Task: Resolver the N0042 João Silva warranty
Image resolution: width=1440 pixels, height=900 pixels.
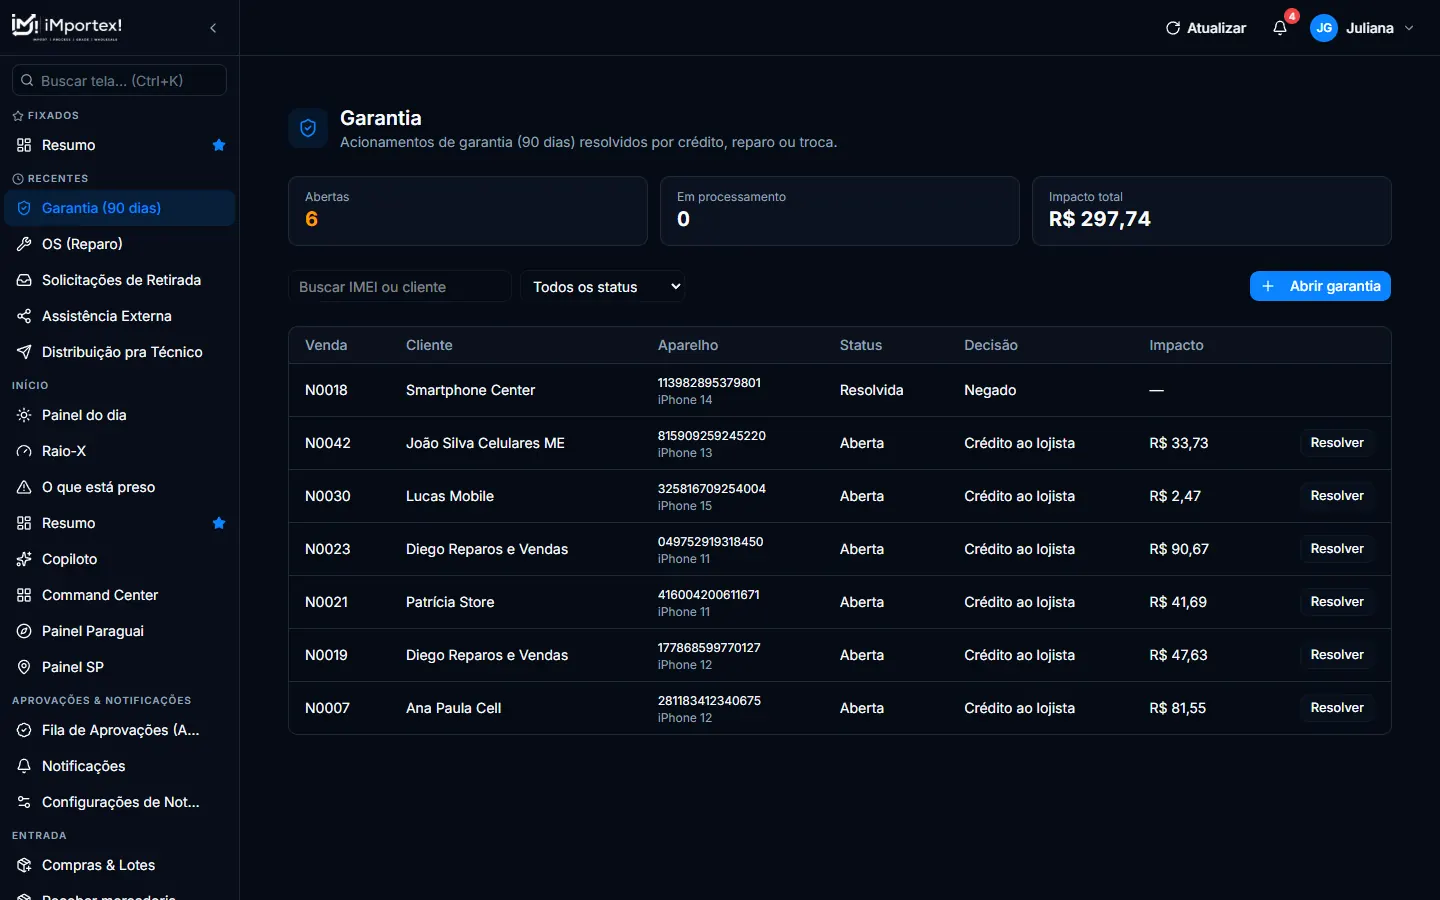Action: tap(1337, 443)
